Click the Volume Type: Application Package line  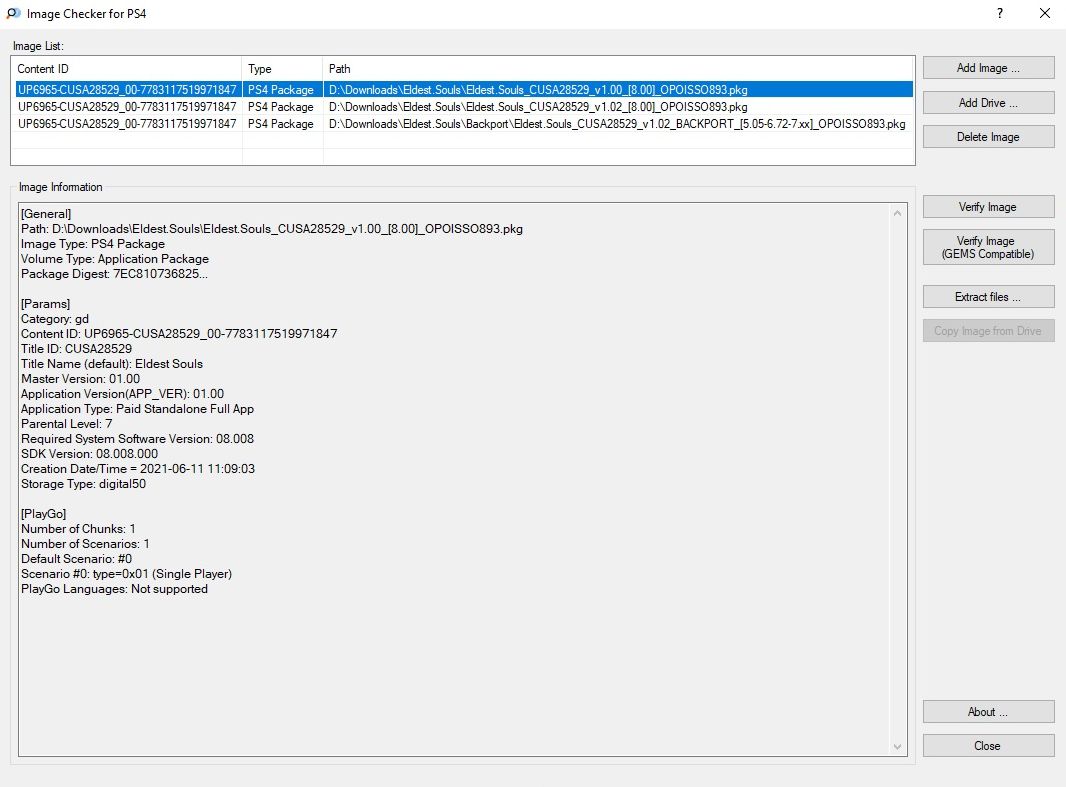(115, 259)
